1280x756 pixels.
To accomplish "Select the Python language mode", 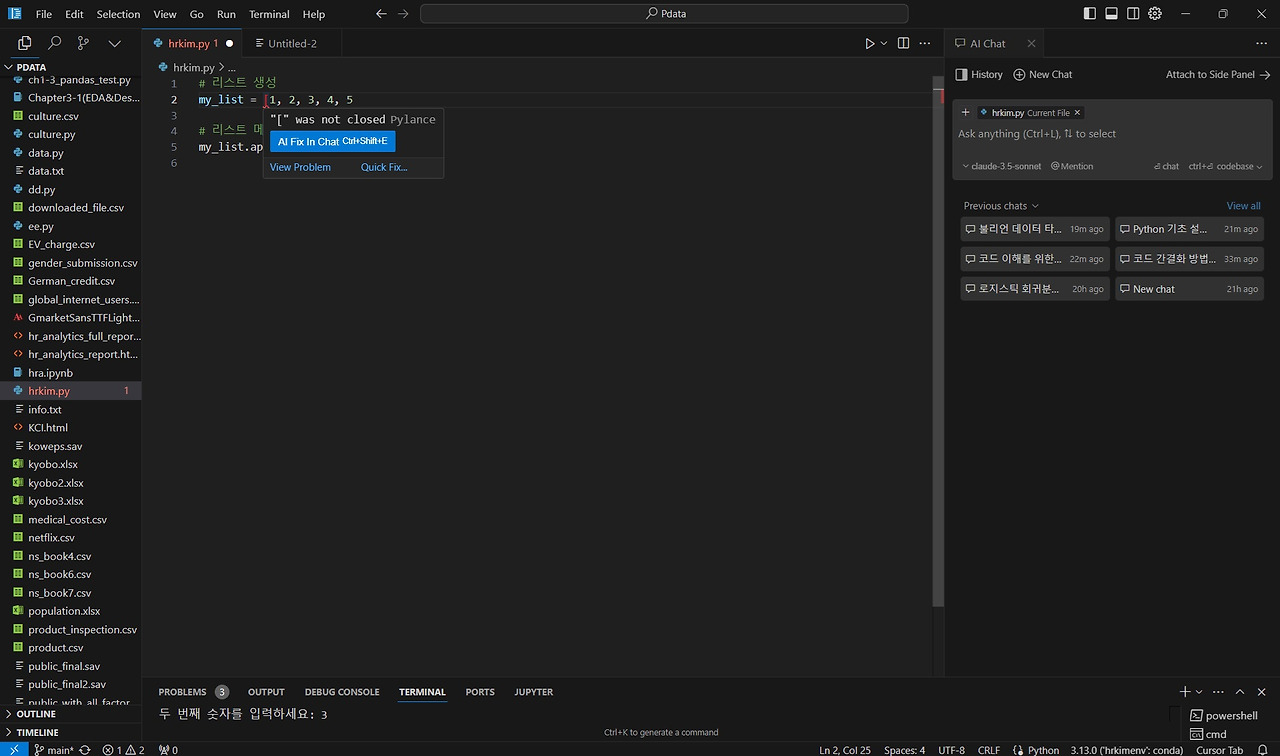I will [x=1043, y=750].
